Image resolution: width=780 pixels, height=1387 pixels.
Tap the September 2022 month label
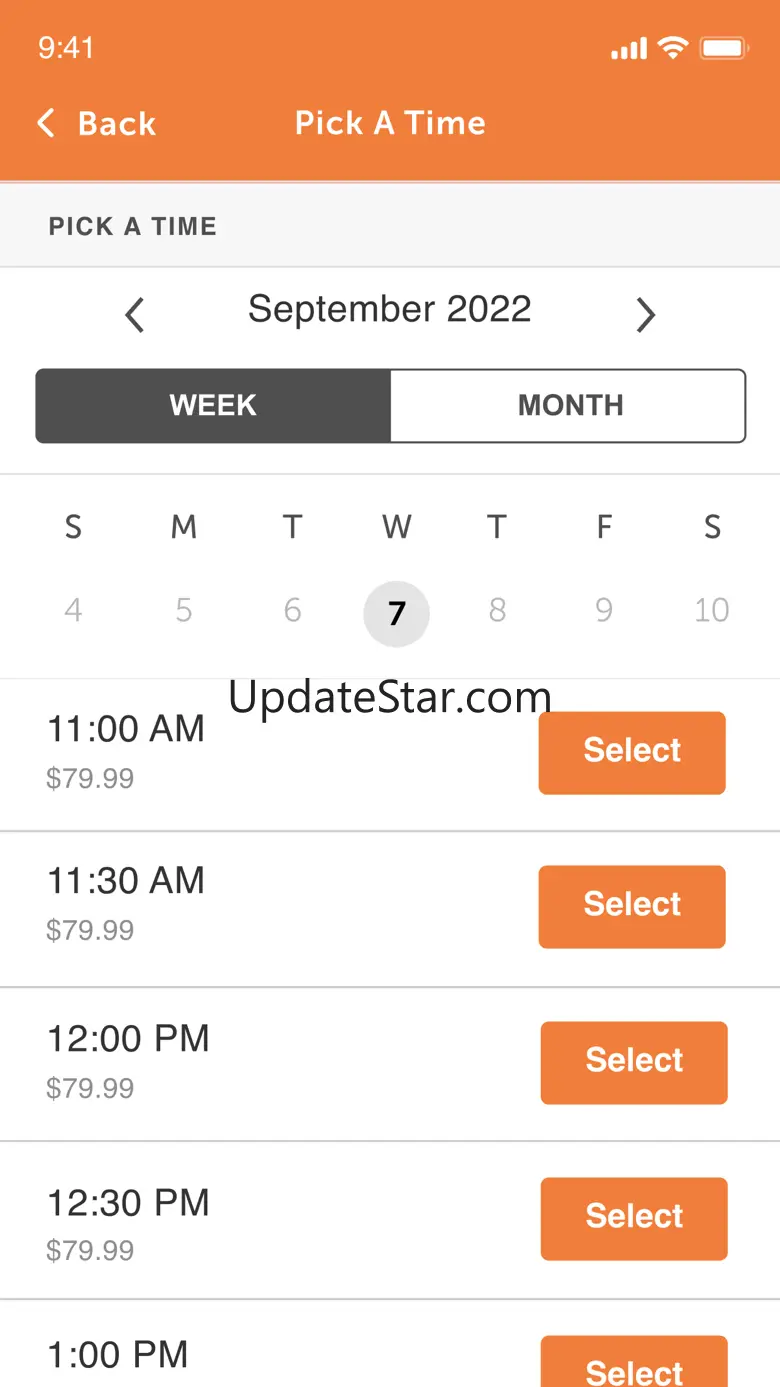(x=389, y=309)
